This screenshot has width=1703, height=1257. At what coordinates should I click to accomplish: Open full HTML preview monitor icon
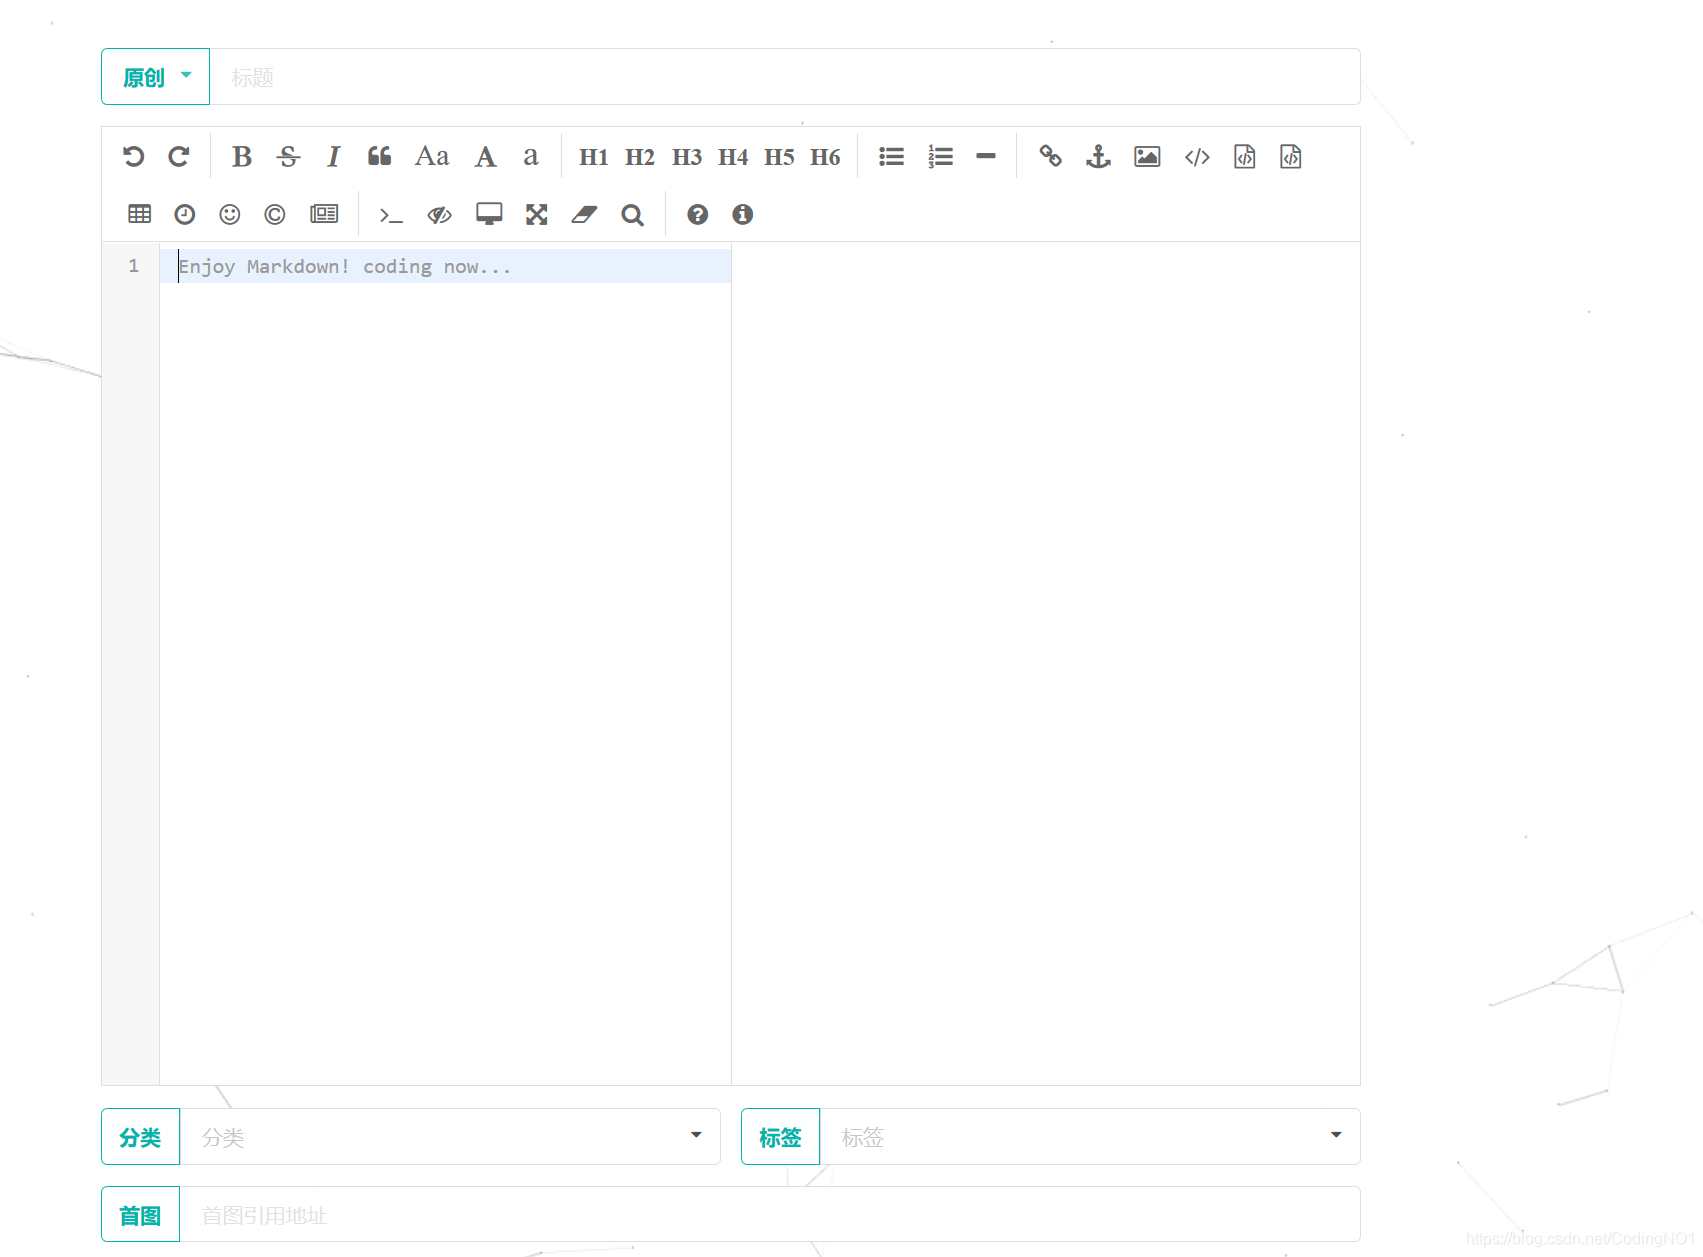pos(489,214)
